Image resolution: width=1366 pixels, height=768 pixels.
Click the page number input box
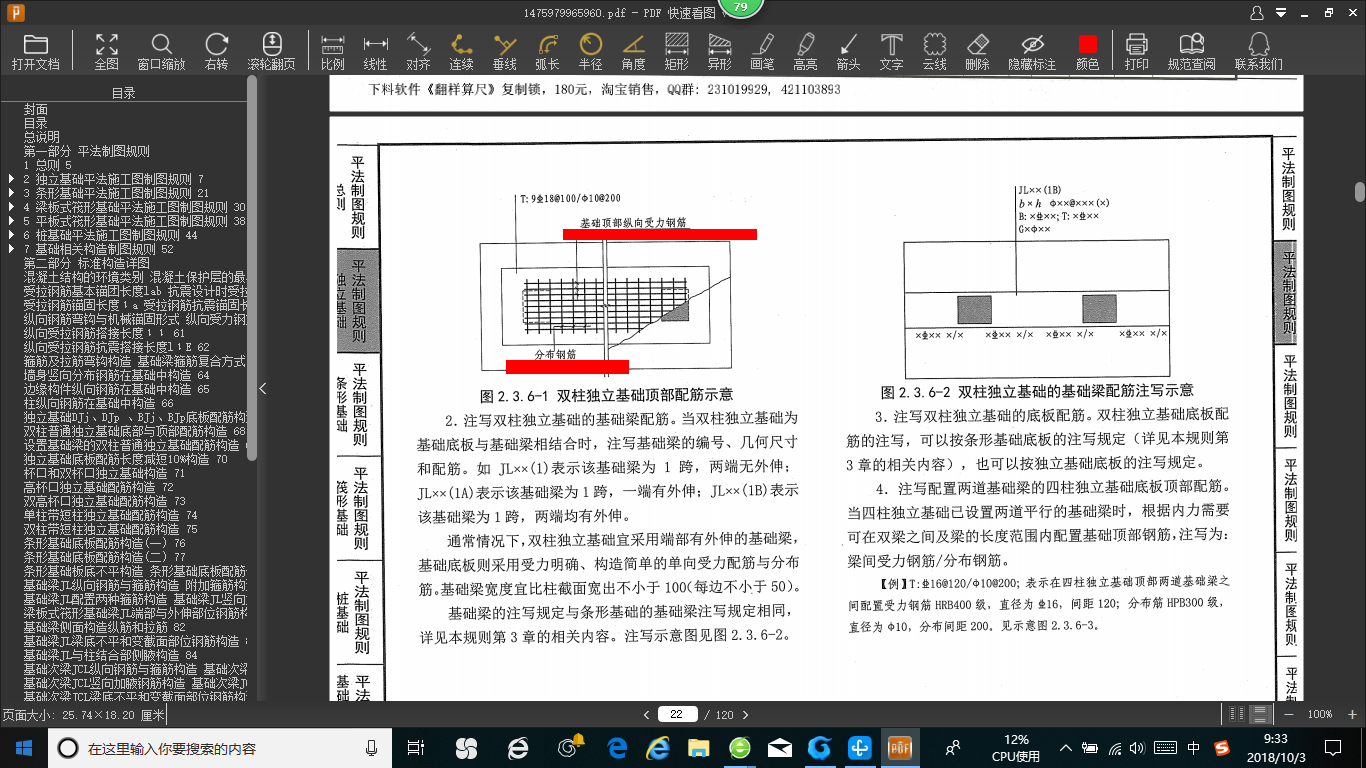[677, 714]
